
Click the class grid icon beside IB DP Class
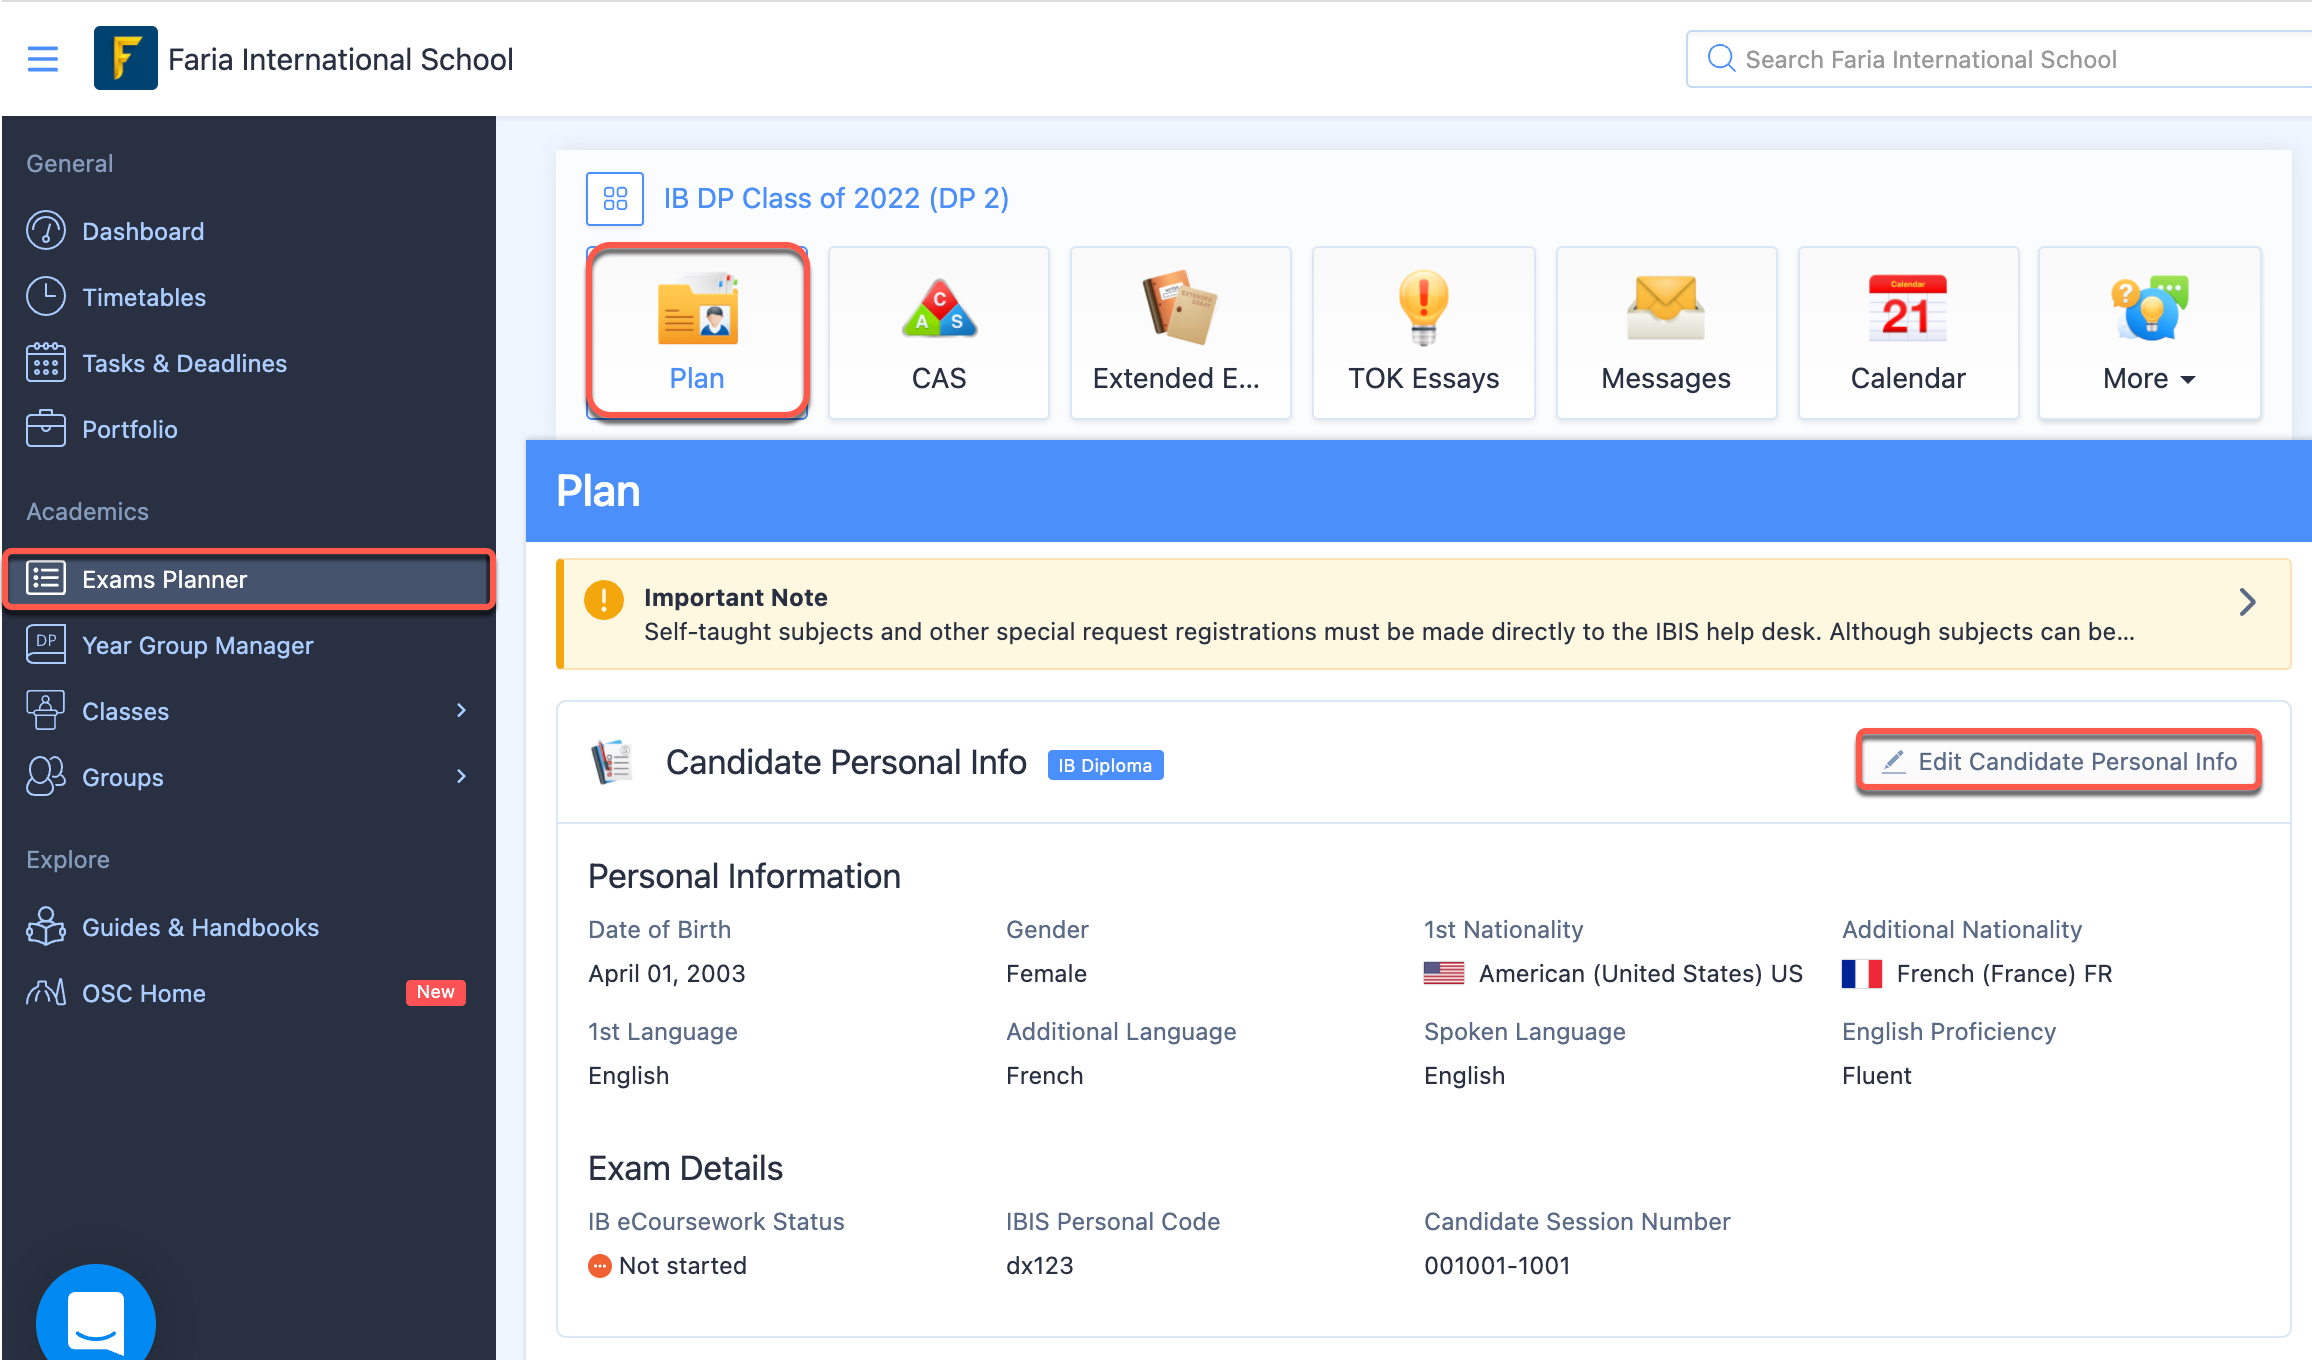[x=615, y=198]
